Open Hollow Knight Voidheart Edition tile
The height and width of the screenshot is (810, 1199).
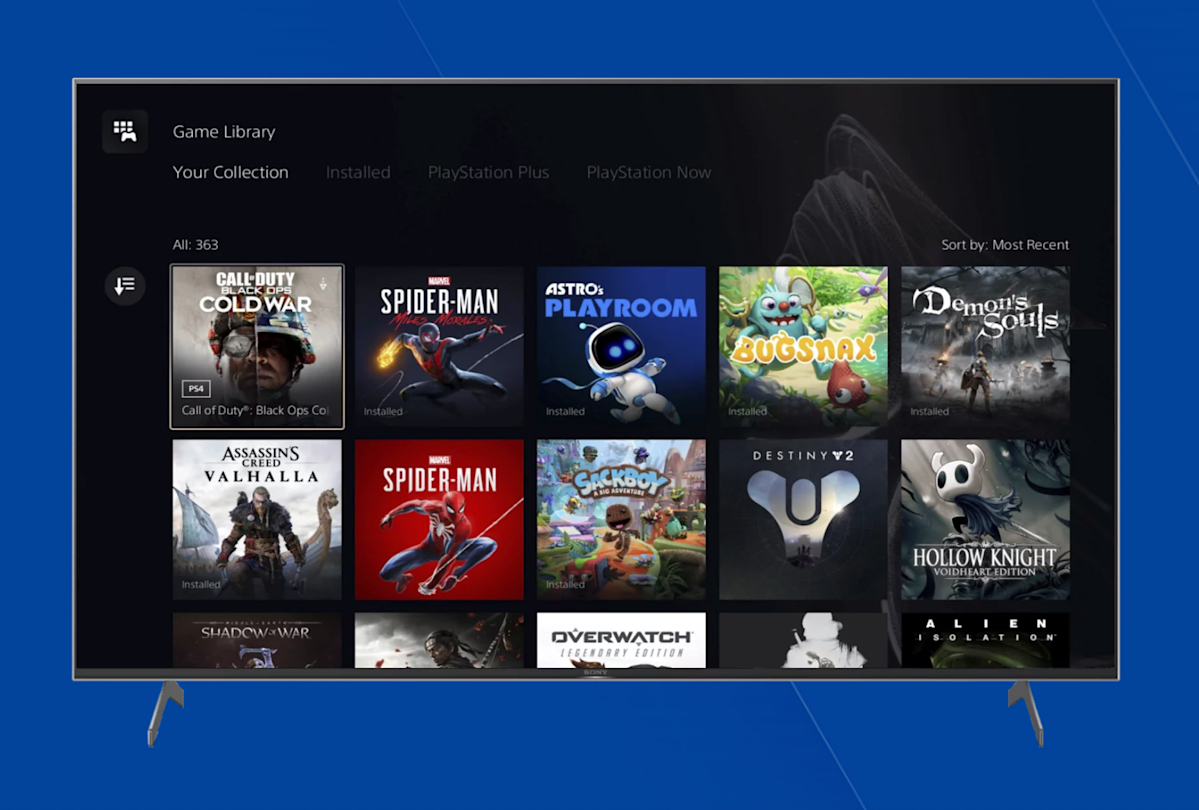point(985,519)
